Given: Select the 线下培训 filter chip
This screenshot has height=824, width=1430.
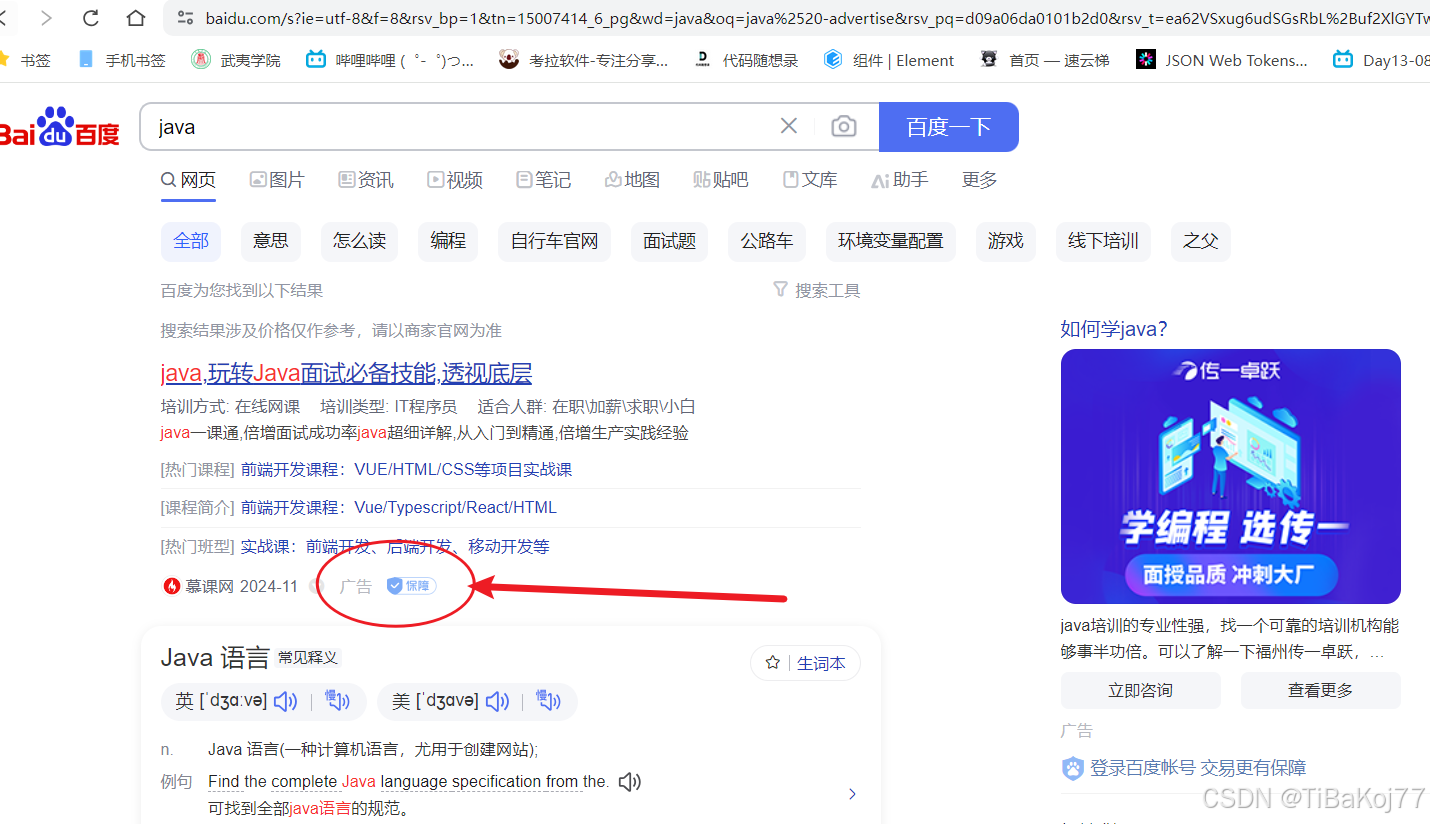Looking at the screenshot, I should 1103,241.
